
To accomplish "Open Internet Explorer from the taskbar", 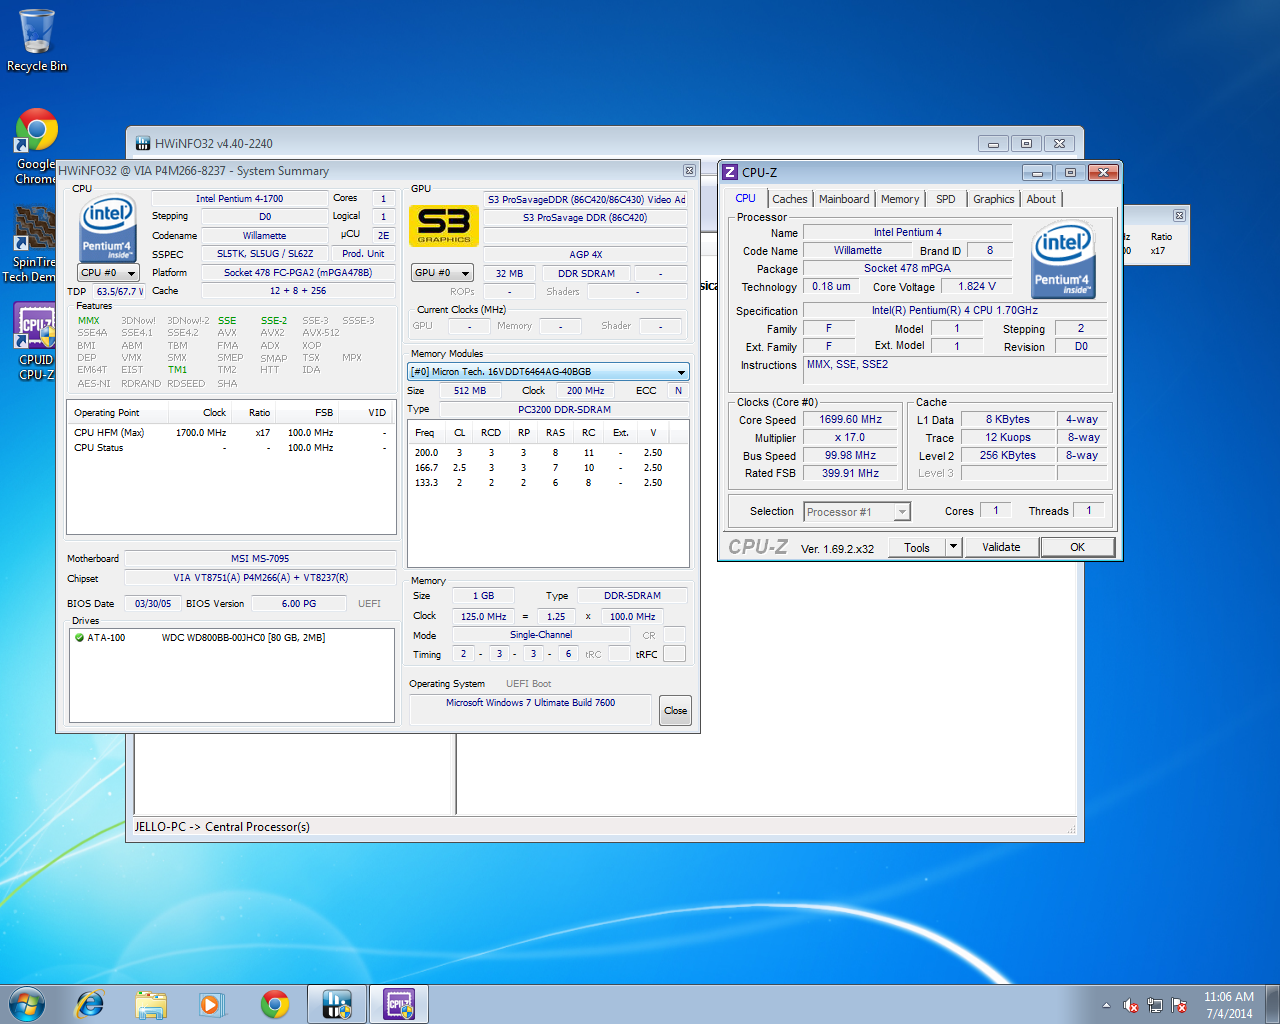I will [90, 1004].
